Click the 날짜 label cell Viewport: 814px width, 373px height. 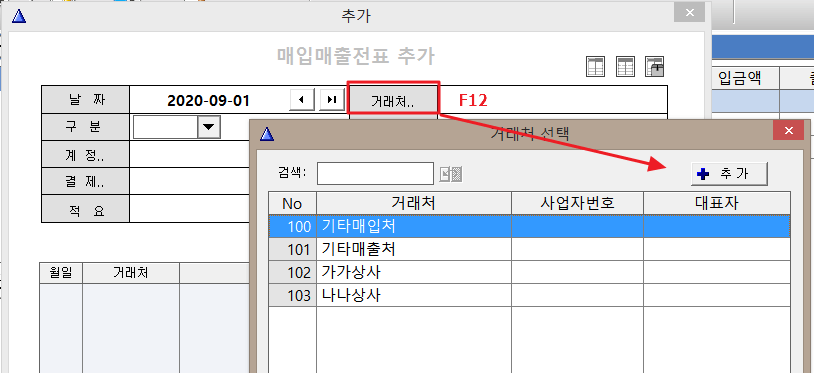click(x=85, y=100)
